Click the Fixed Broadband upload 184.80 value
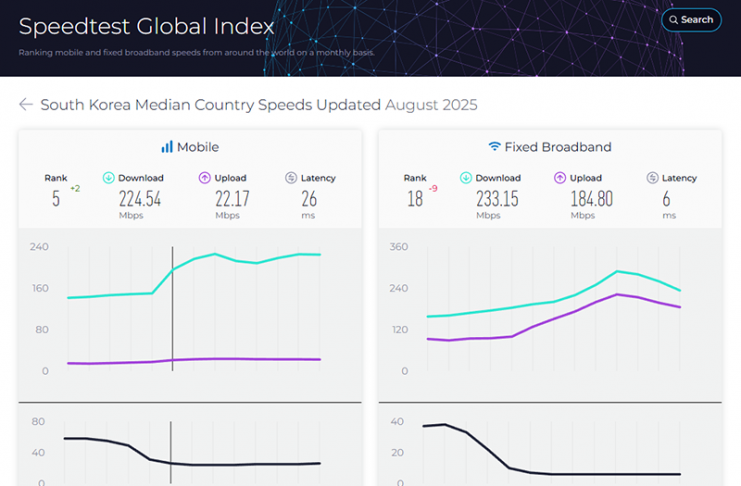The image size is (741, 486). tap(591, 198)
